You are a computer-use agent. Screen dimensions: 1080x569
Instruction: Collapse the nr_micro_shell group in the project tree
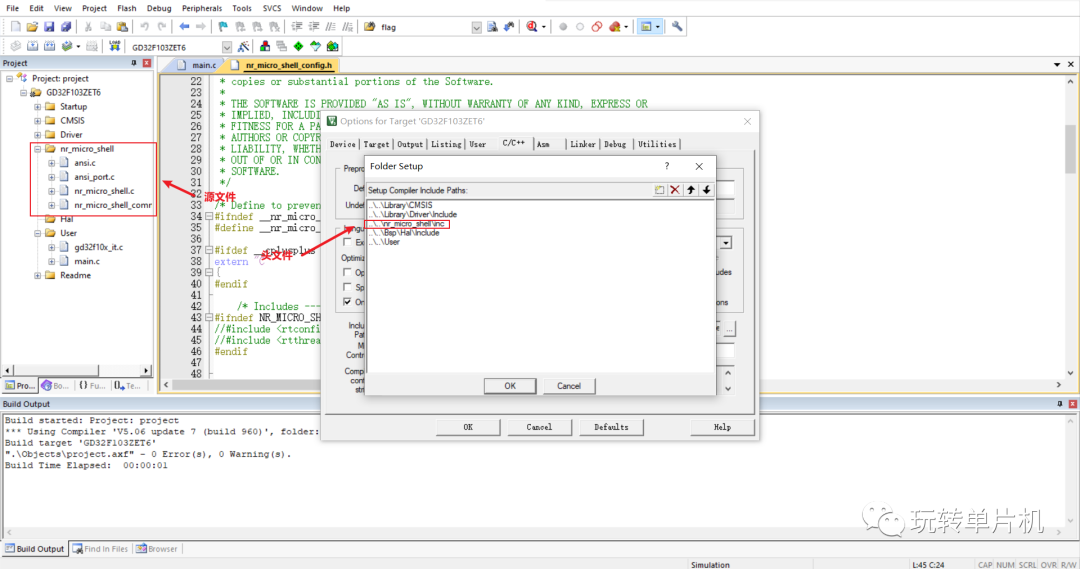[38, 149]
